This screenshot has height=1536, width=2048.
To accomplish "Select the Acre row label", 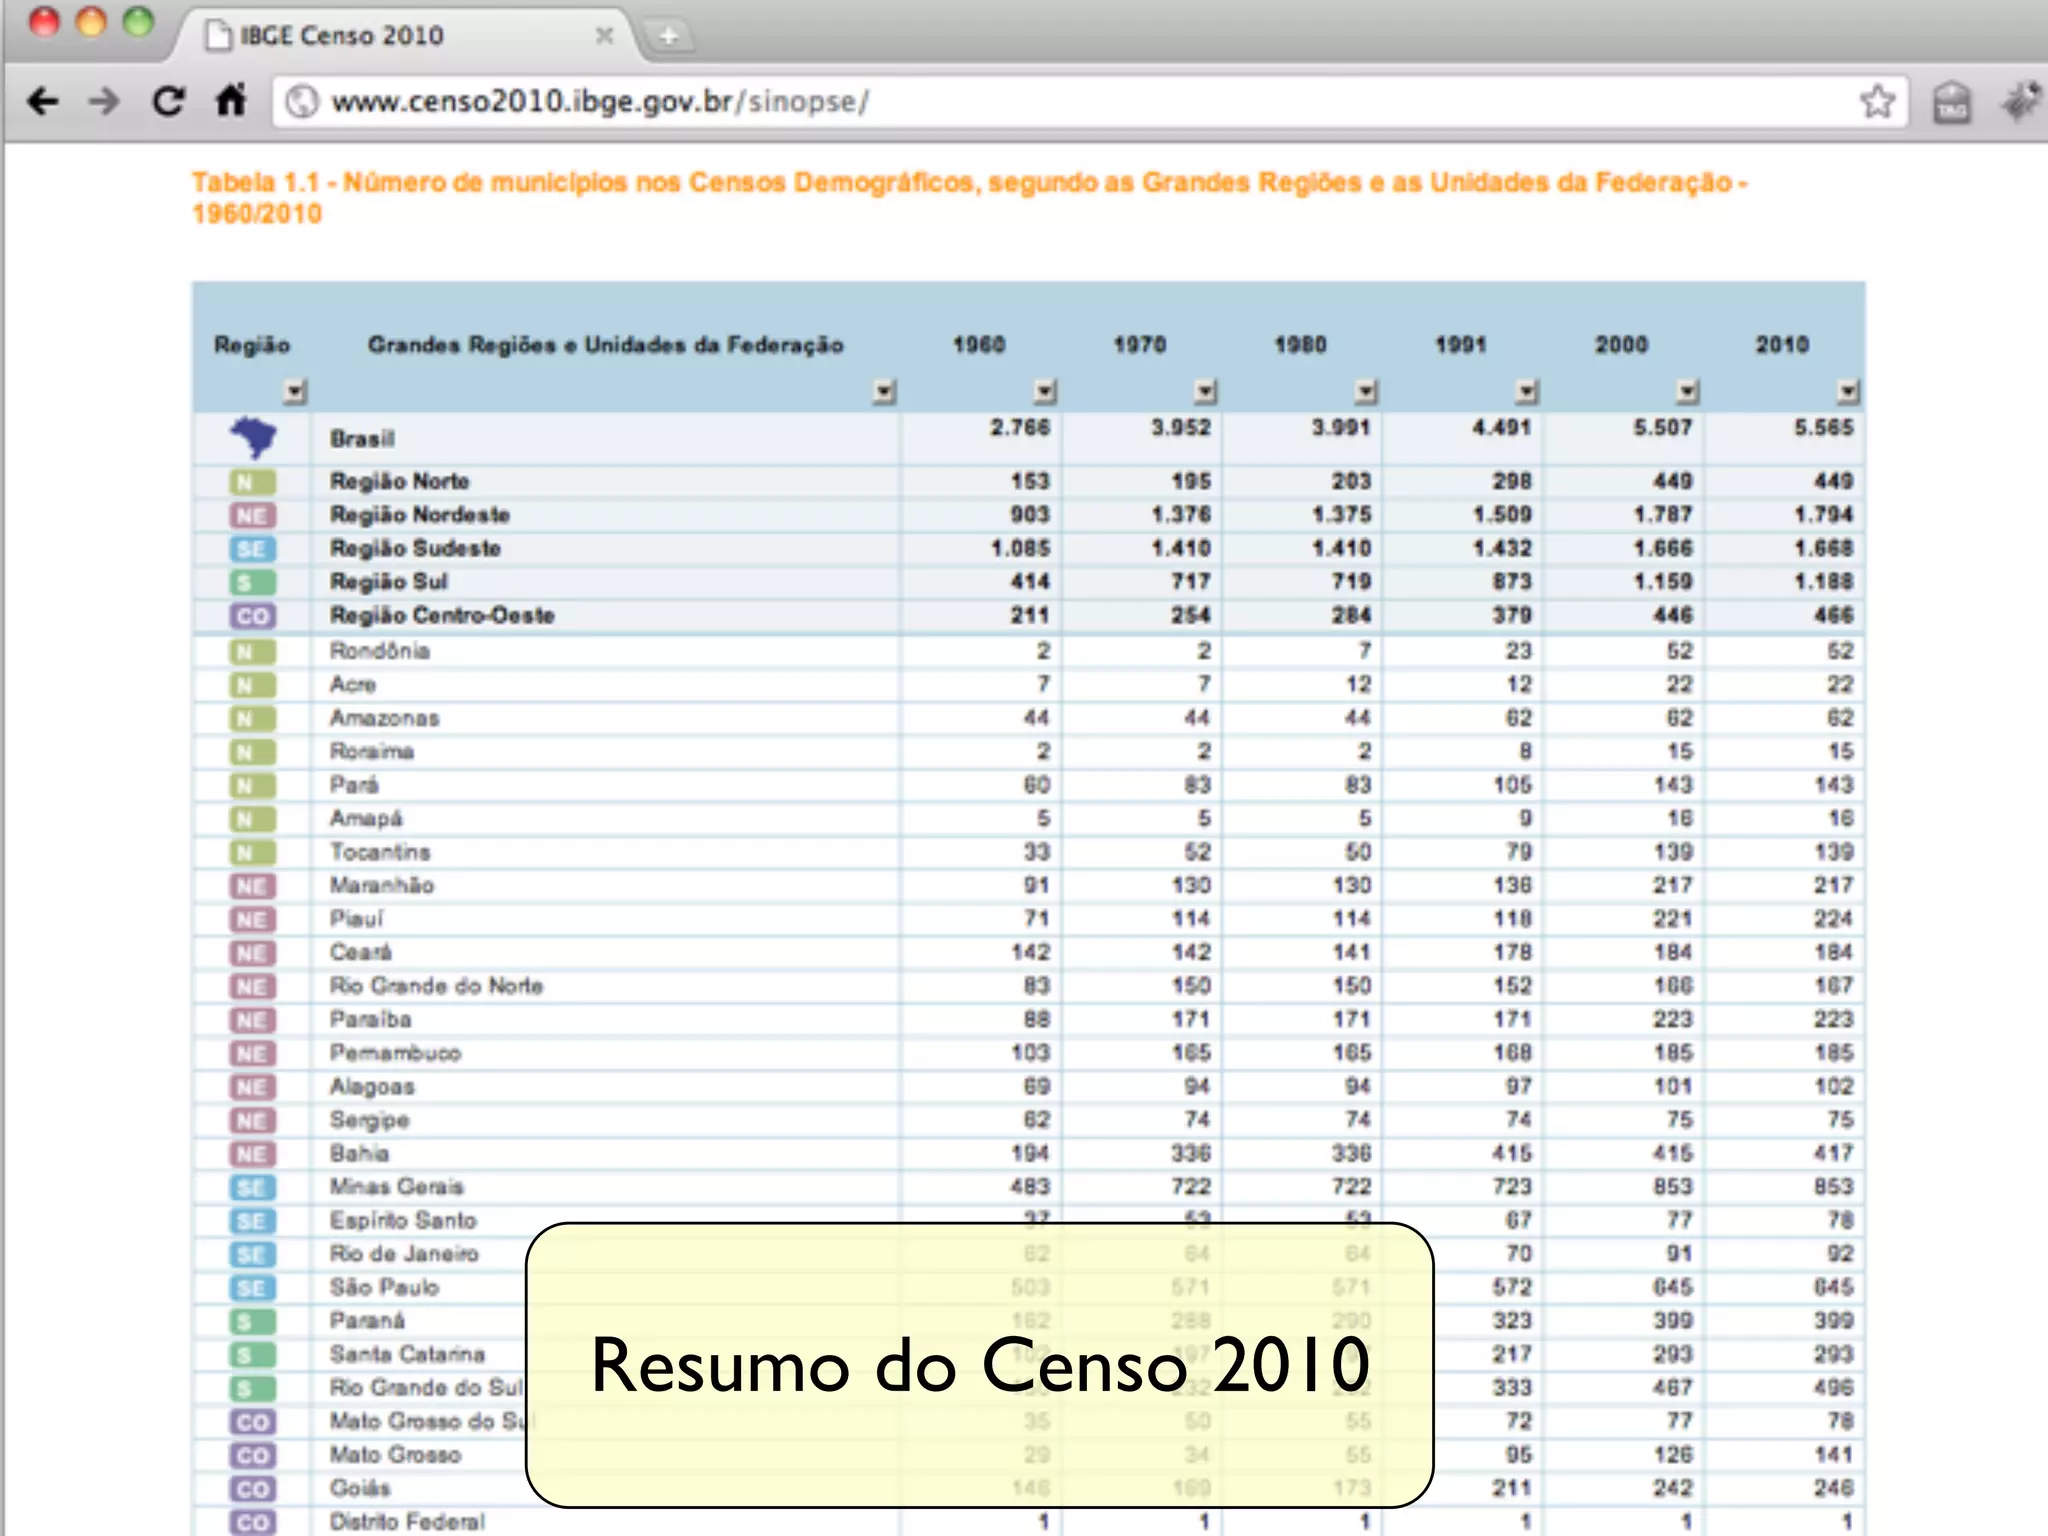I will [x=353, y=685].
